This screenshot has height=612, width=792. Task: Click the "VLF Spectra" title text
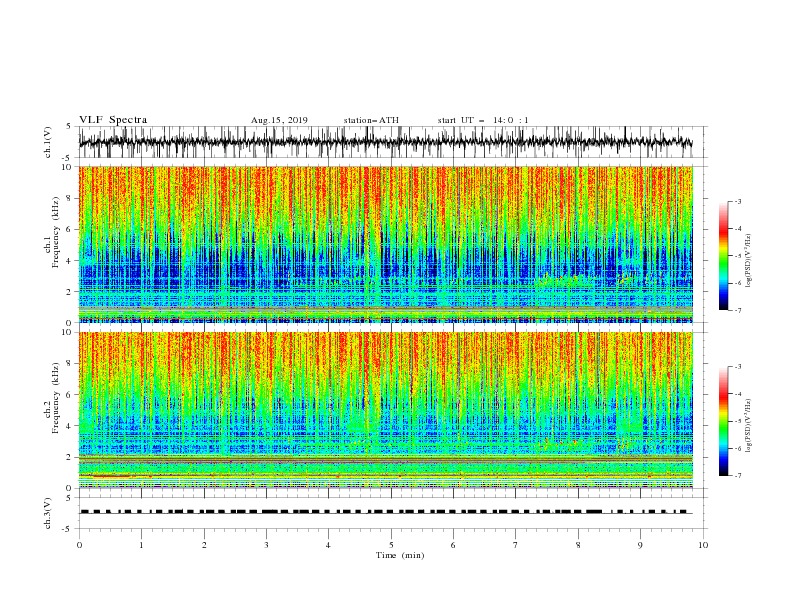click(x=113, y=120)
